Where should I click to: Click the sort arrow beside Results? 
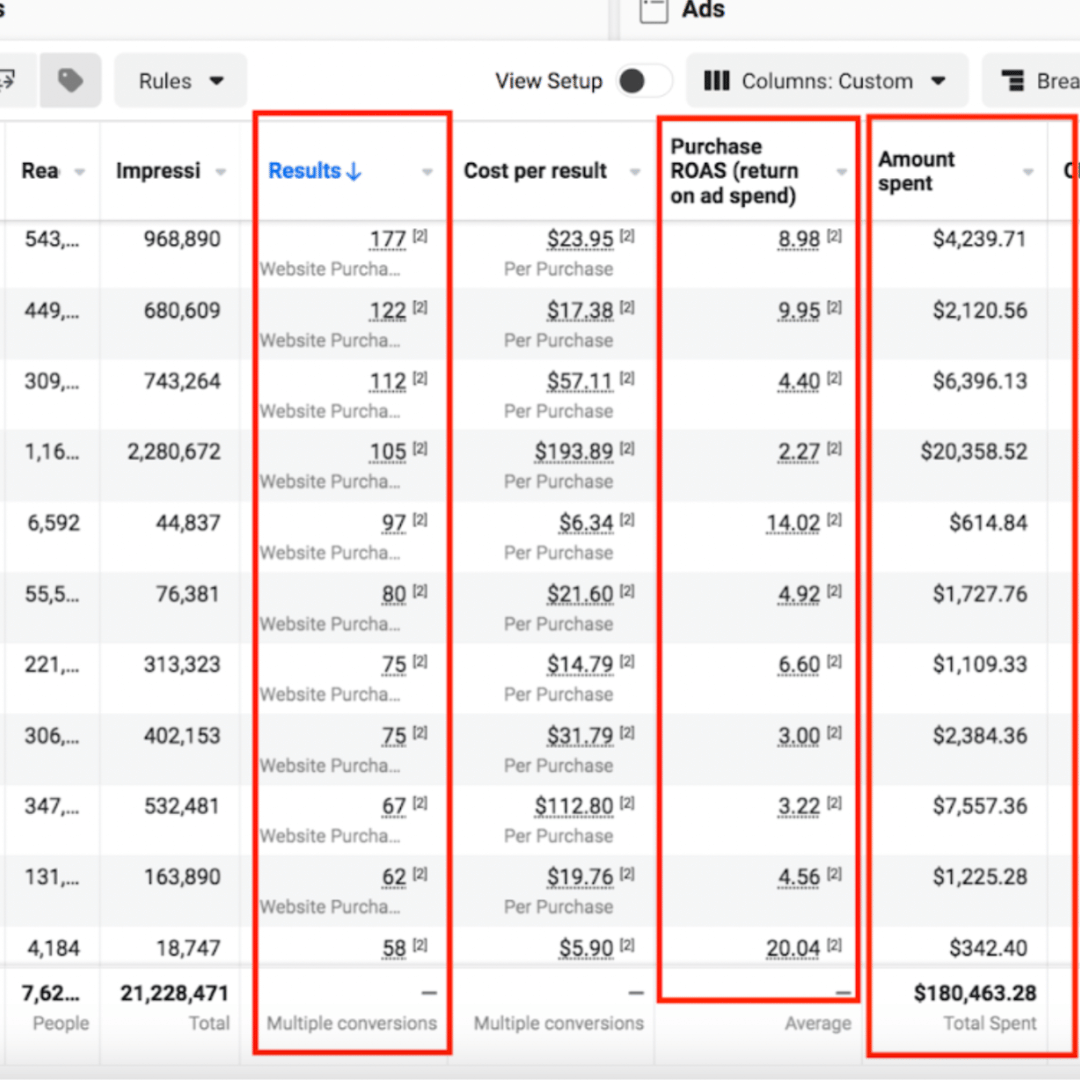tap(353, 172)
